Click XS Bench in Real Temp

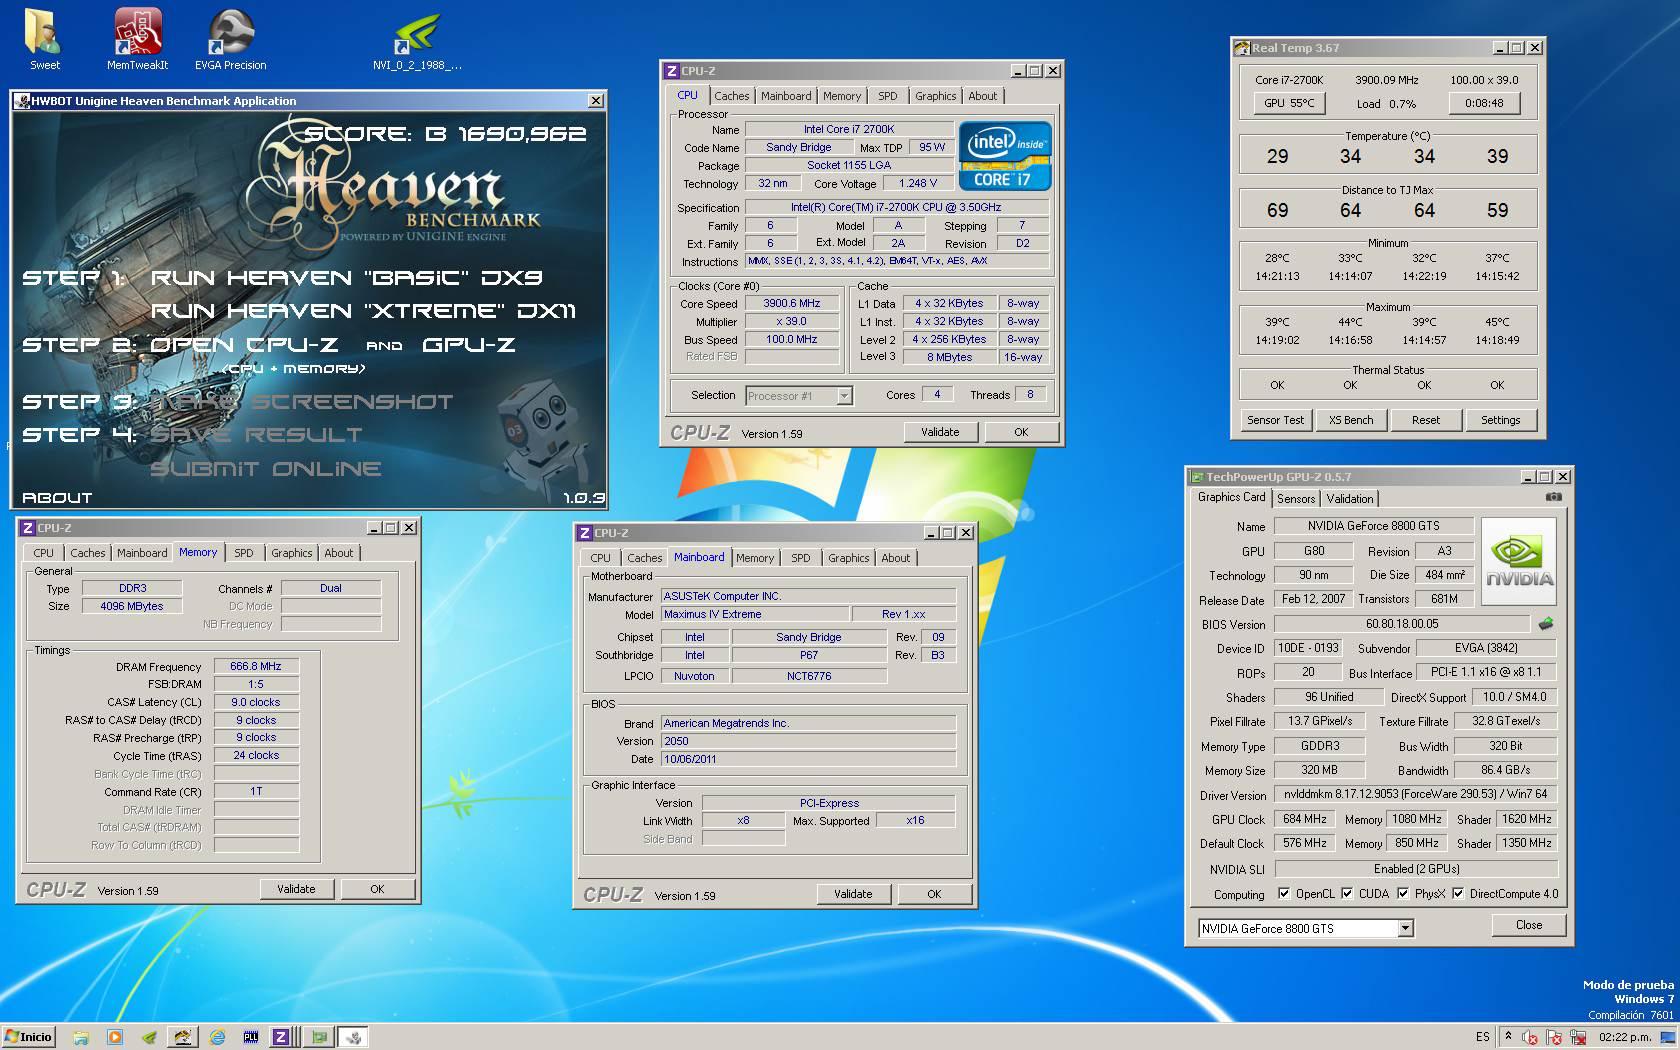click(1351, 420)
